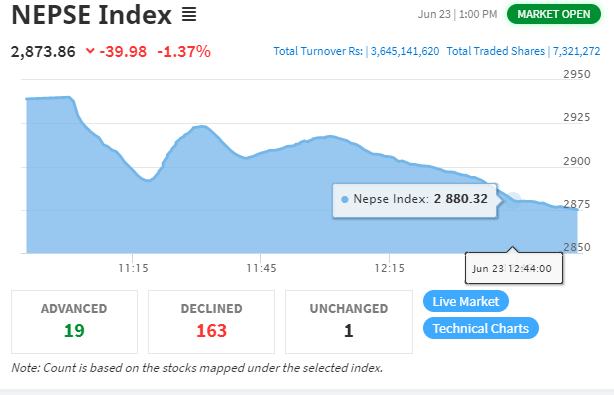Open the hamburger menu beside NEPSE Index
This screenshot has height=395, width=614.
(x=189, y=15)
